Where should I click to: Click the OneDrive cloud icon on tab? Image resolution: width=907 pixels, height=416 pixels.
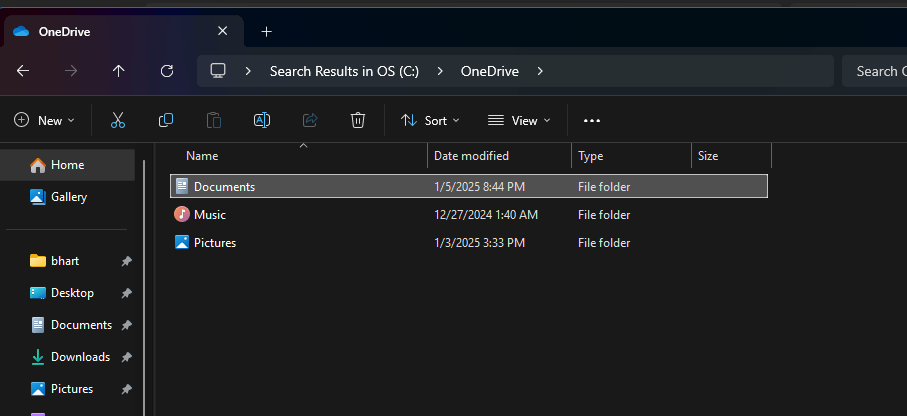(x=21, y=31)
